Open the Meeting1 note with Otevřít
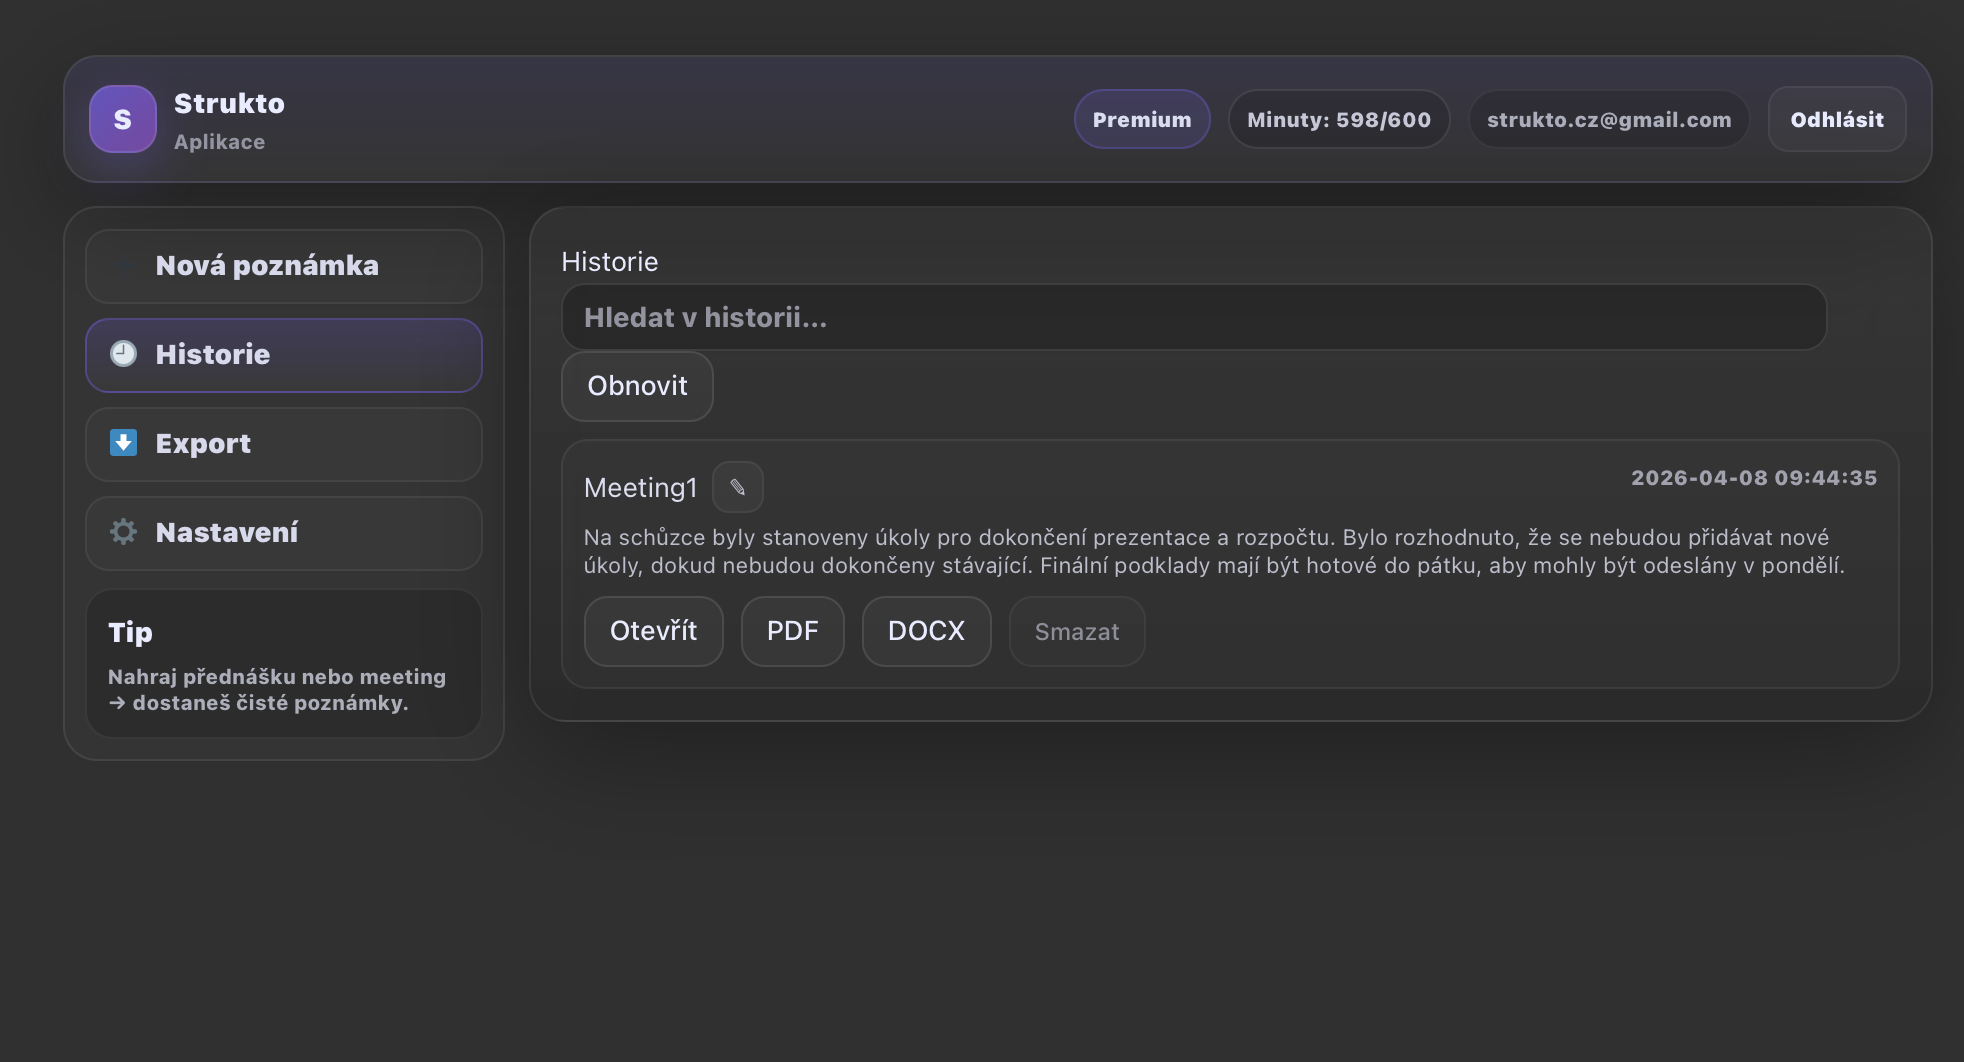 tap(653, 631)
